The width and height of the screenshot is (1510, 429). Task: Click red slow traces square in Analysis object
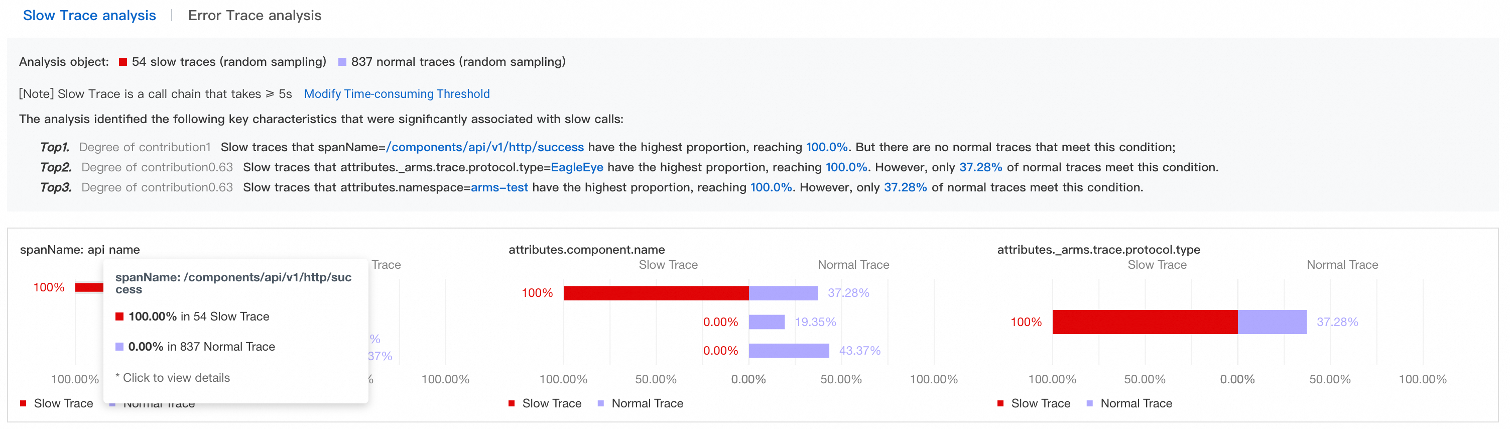[x=123, y=62]
